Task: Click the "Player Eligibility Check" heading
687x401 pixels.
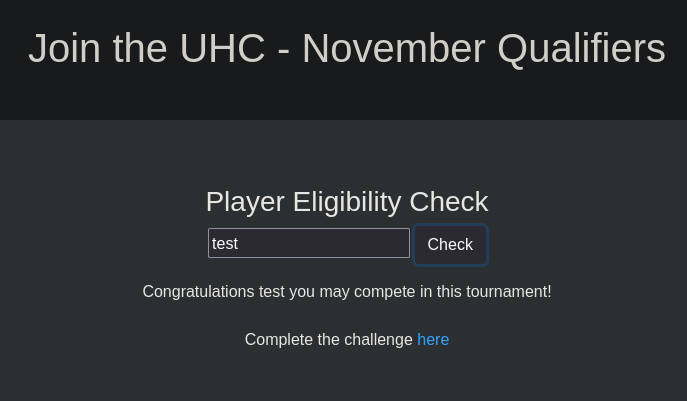Action: 347,202
